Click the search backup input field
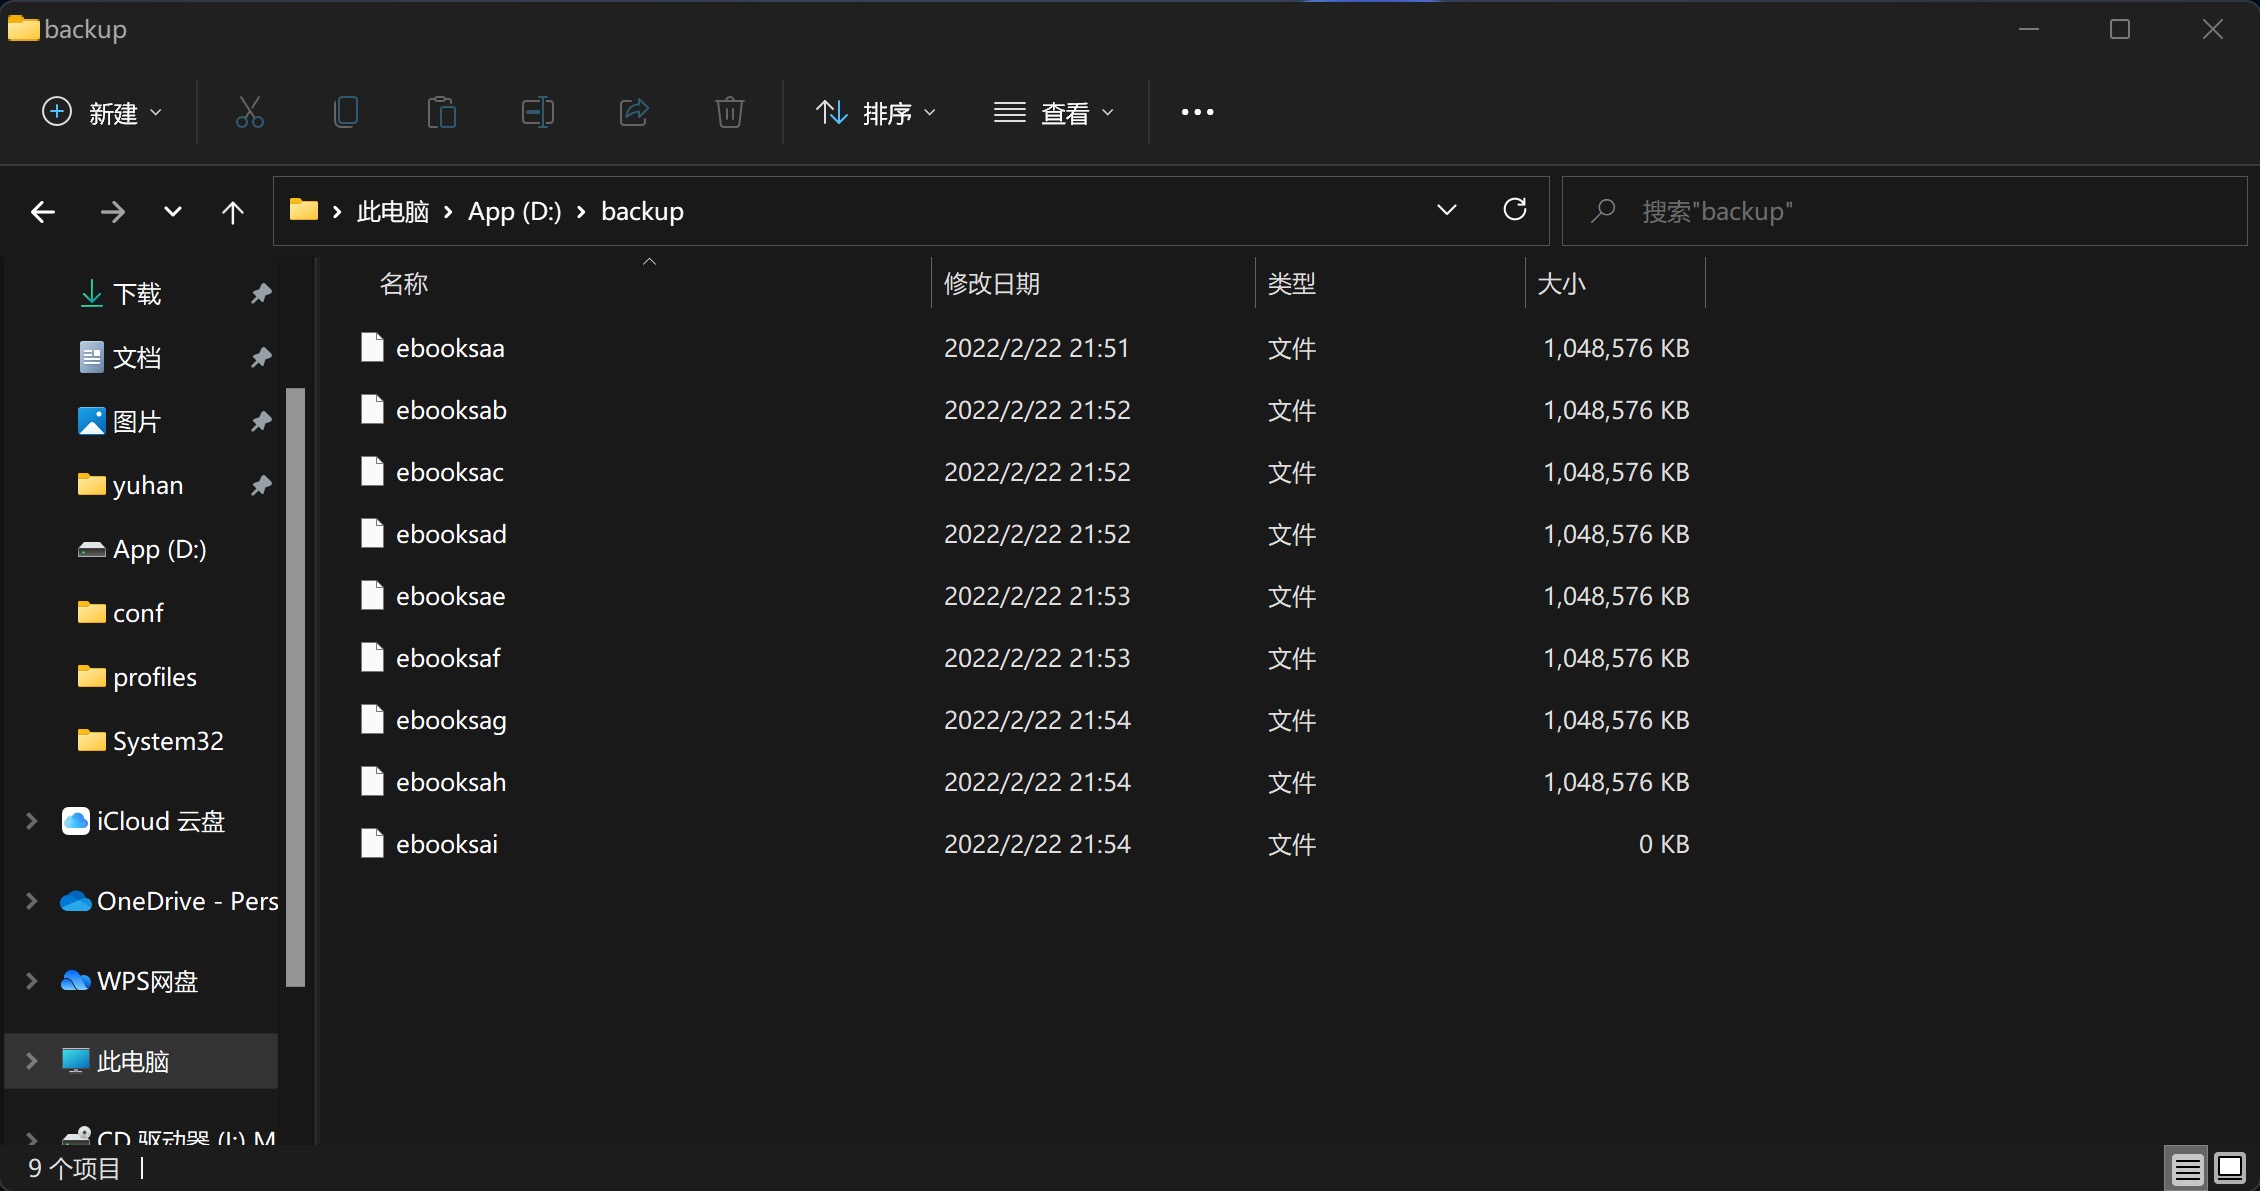 1900,211
